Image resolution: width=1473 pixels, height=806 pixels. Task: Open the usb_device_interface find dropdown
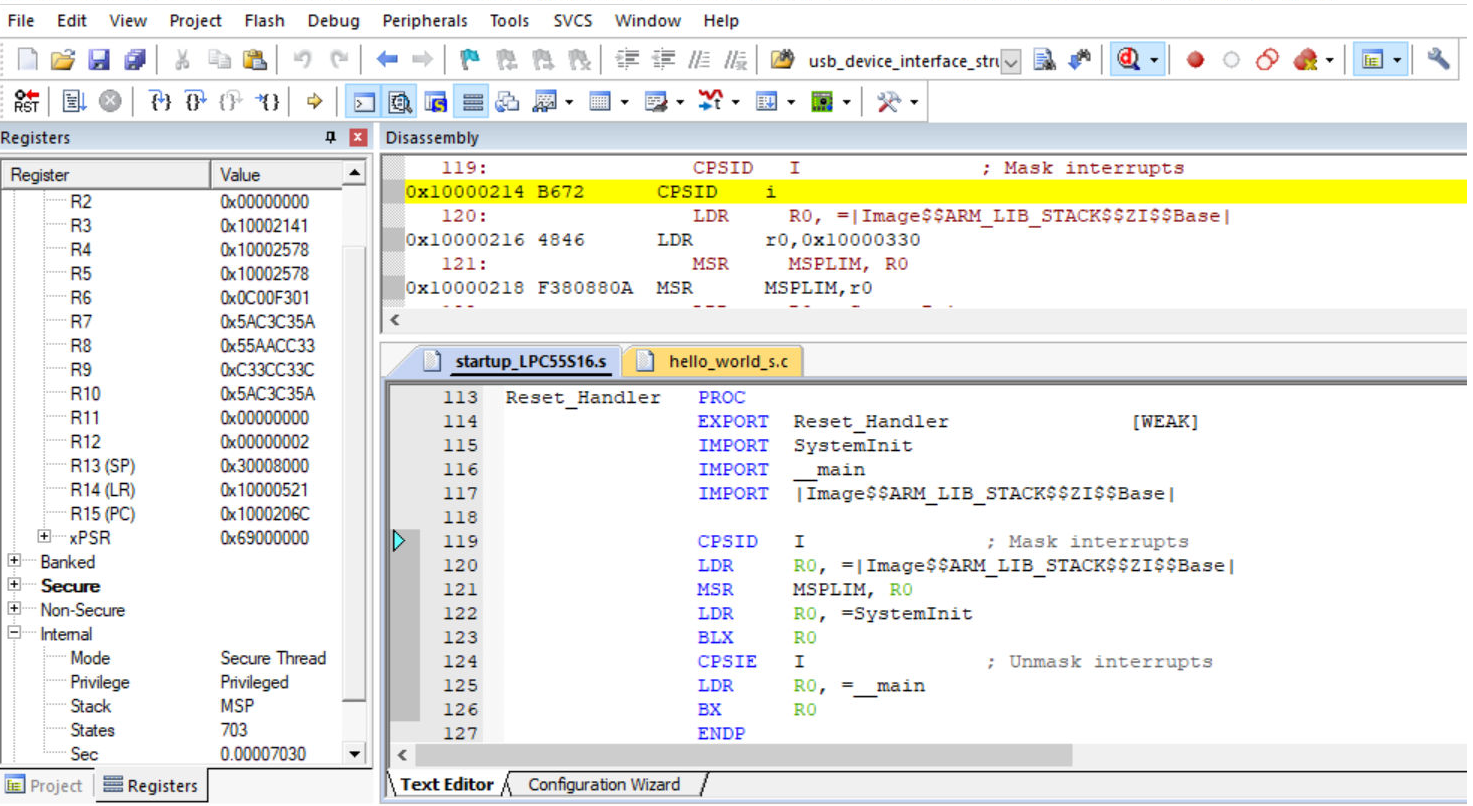1011,61
